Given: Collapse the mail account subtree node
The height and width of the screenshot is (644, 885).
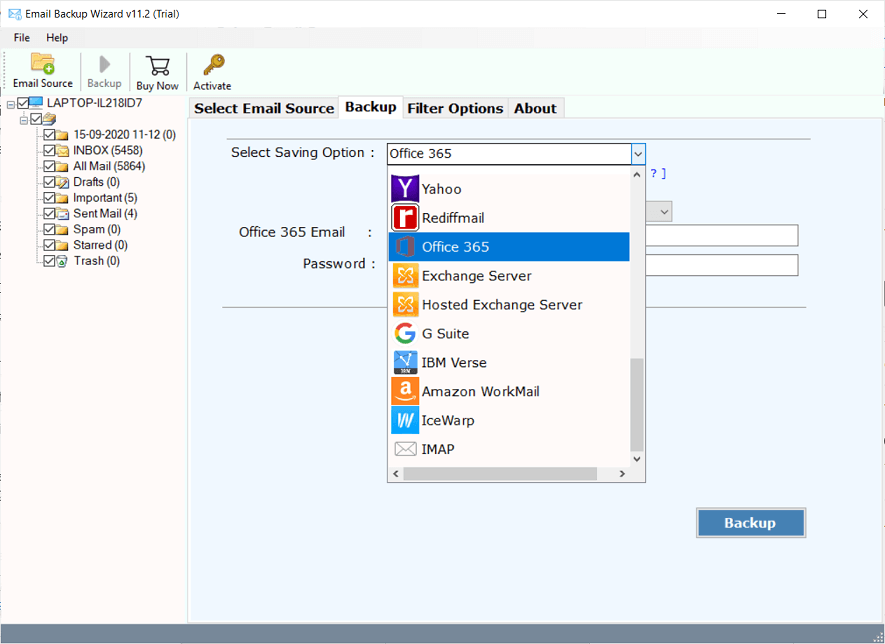Looking at the screenshot, I should 24,120.
